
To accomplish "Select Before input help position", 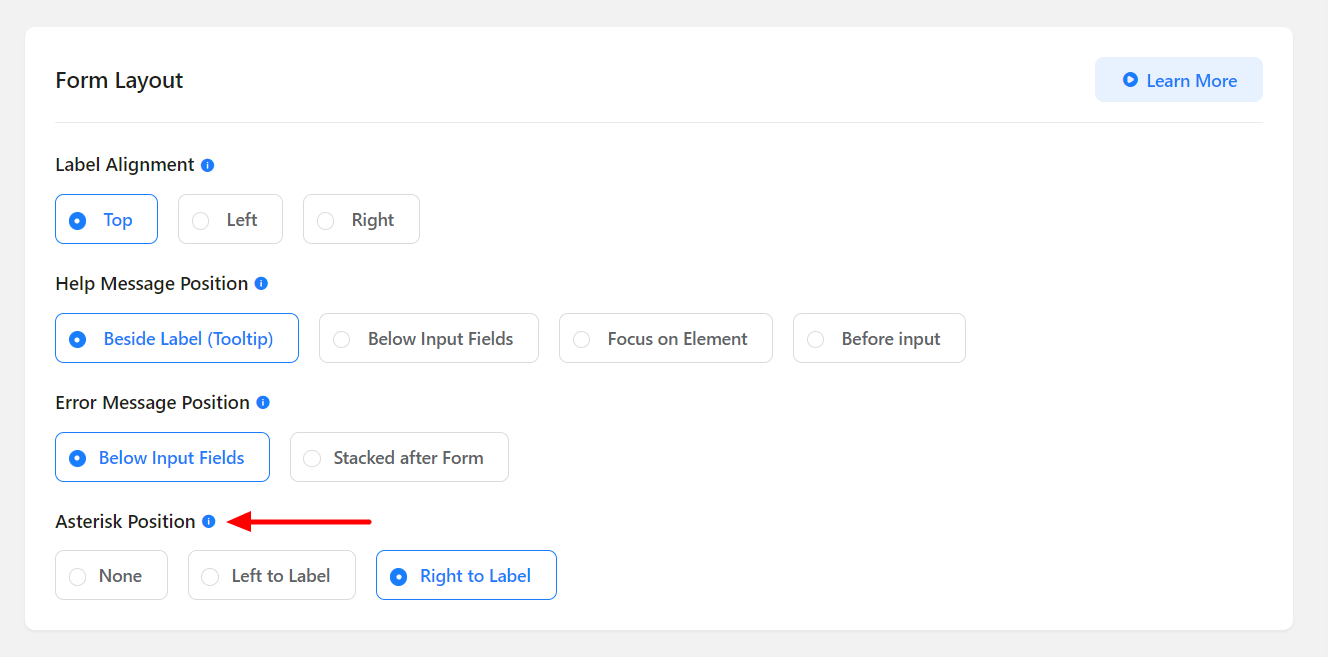I will point(879,339).
